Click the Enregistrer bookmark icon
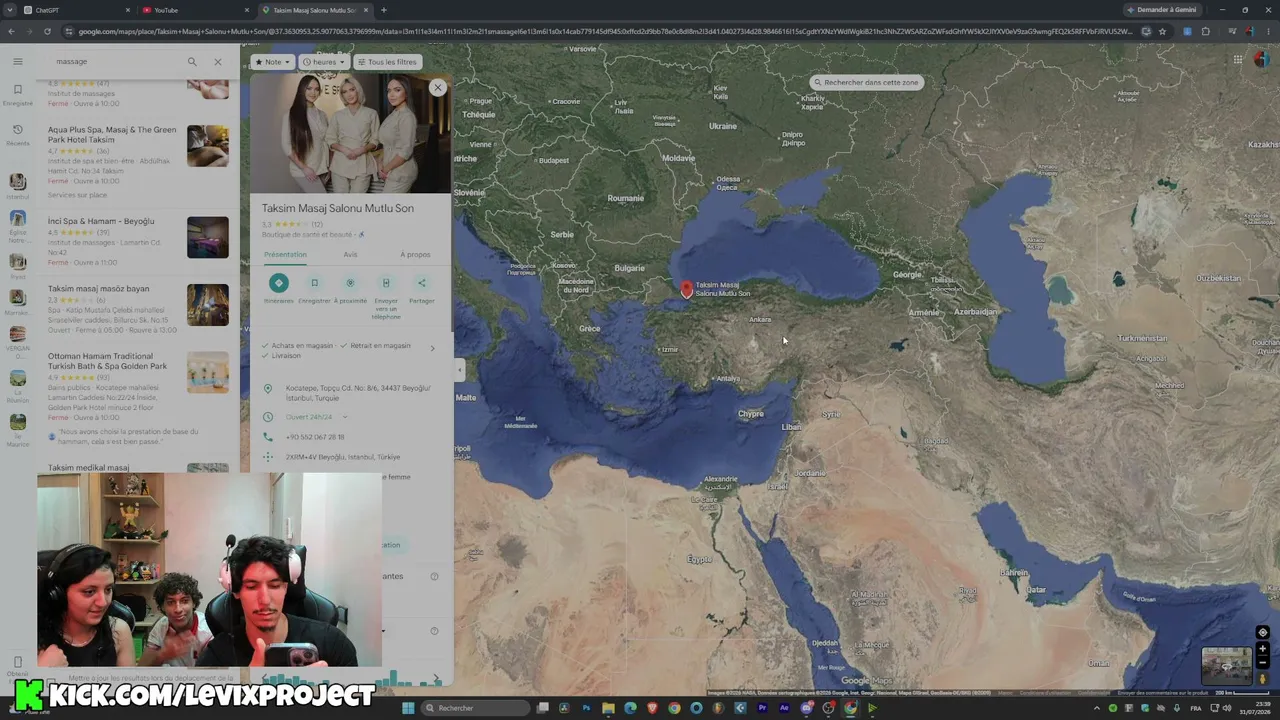Screen dimensions: 1280x720 pos(314,283)
